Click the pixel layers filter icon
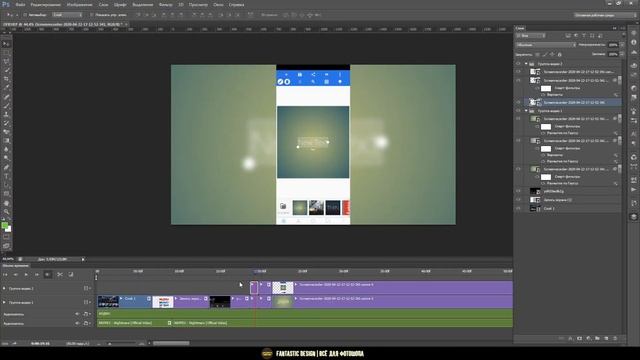The width and height of the screenshot is (640, 360). tap(568, 36)
